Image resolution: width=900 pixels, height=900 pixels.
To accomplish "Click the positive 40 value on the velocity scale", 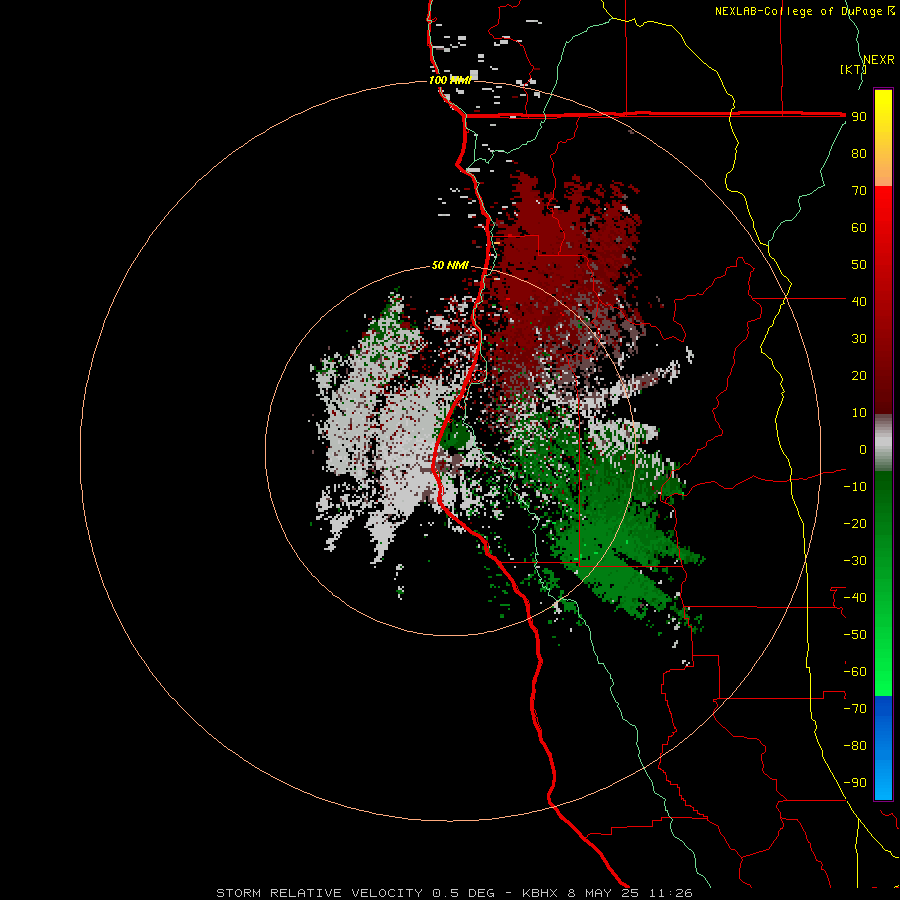I will tap(859, 301).
